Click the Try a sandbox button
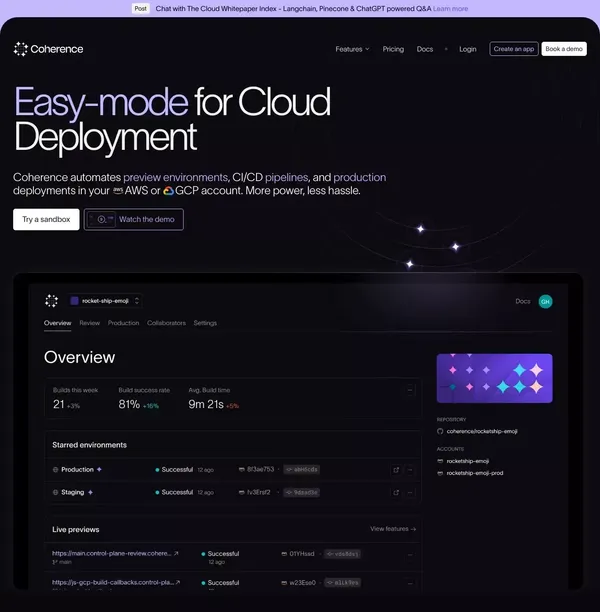The width and height of the screenshot is (600, 612). (46, 219)
